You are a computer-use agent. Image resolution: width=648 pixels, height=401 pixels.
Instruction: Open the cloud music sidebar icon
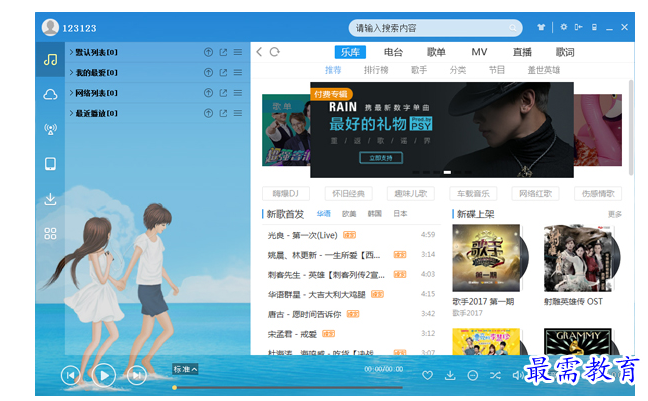coord(50,95)
